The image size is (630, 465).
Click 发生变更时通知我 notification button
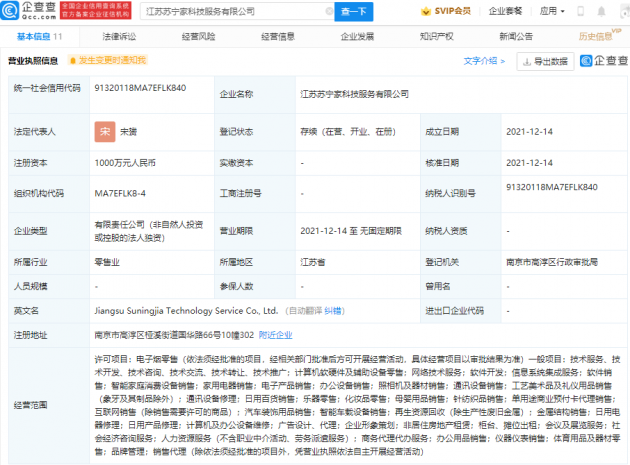108,60
